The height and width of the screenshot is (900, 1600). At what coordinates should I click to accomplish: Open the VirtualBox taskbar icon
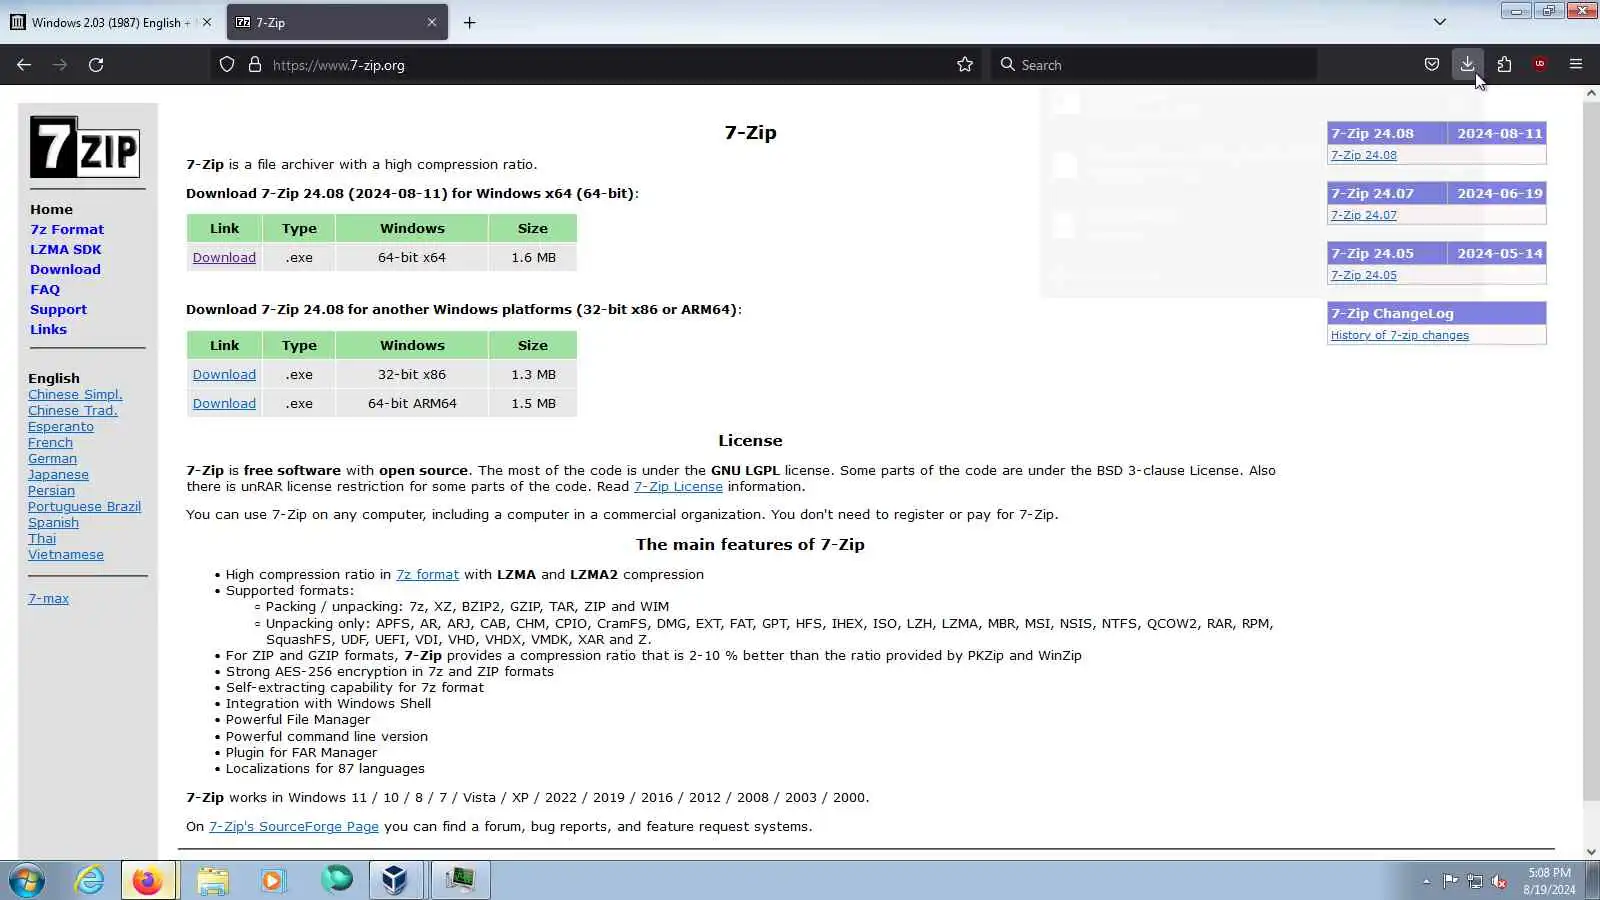click(x=395, y=881)
